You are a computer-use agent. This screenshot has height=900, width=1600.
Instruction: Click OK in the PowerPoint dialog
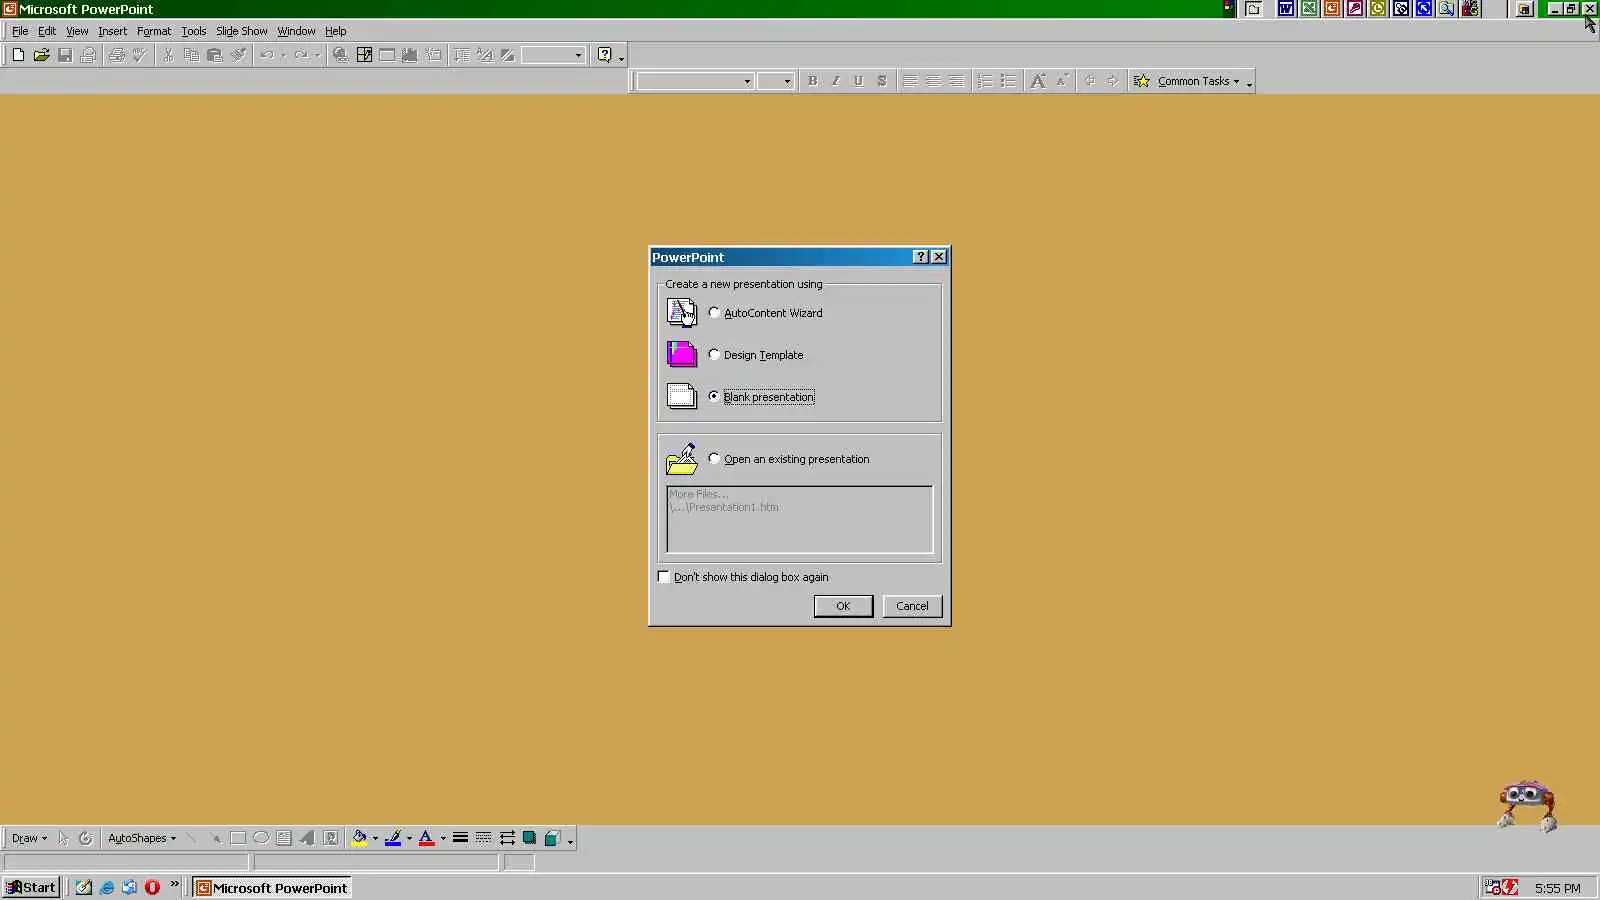[x=843, y=606]
